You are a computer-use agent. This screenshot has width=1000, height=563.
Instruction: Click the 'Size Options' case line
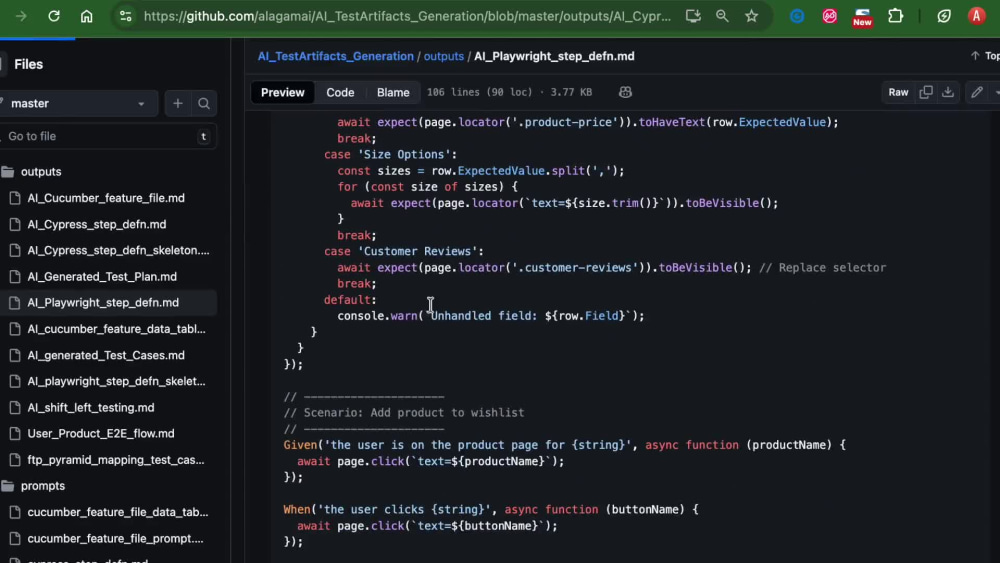(x=390, y=154)
